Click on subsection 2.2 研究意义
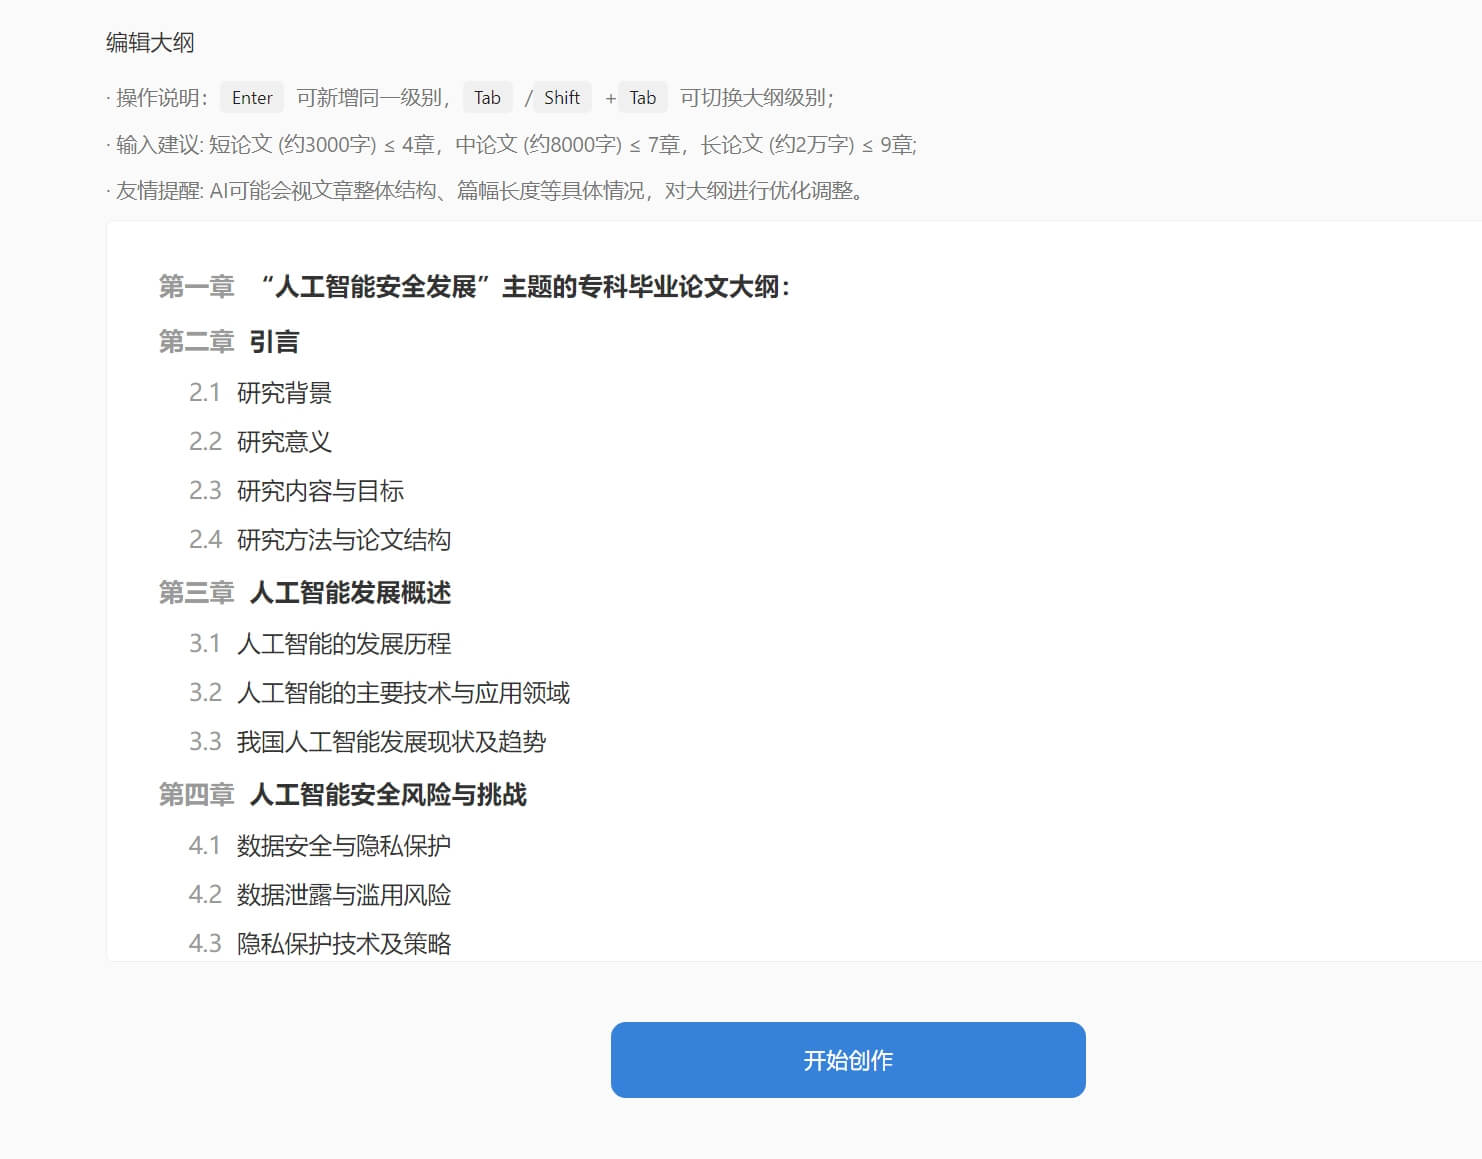This screenshot has width=1482, height=1159. click(x=284, y=442)
